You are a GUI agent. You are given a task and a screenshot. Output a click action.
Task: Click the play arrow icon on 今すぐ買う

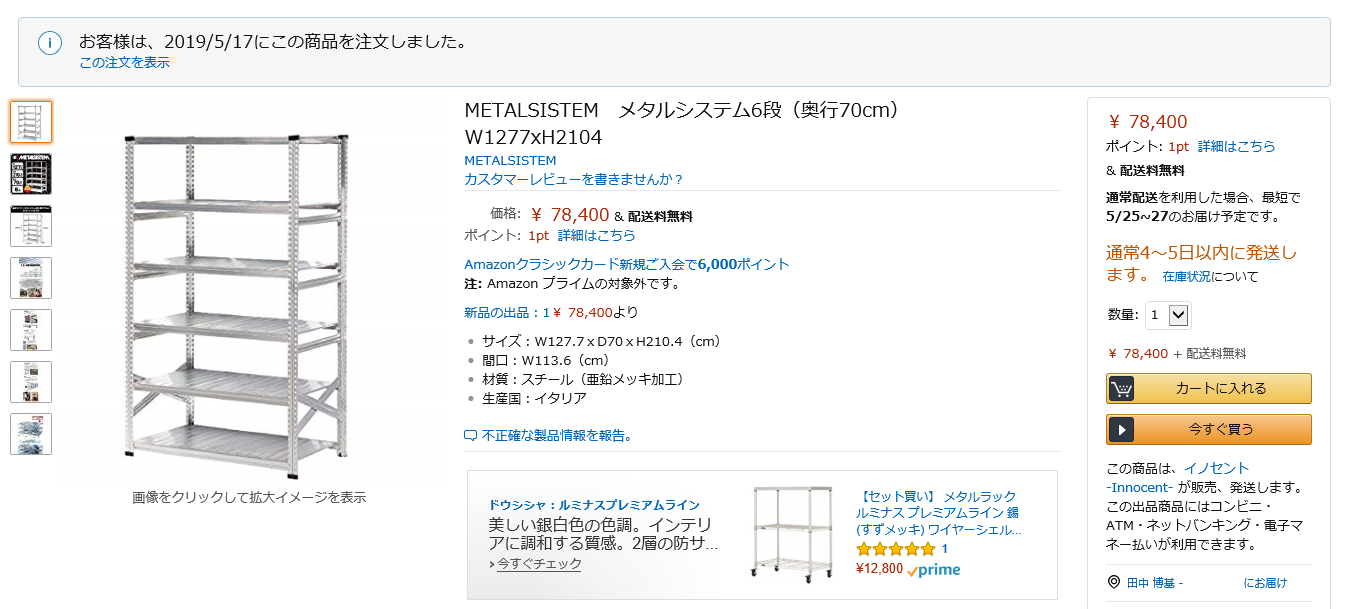tap(1121, 430)
